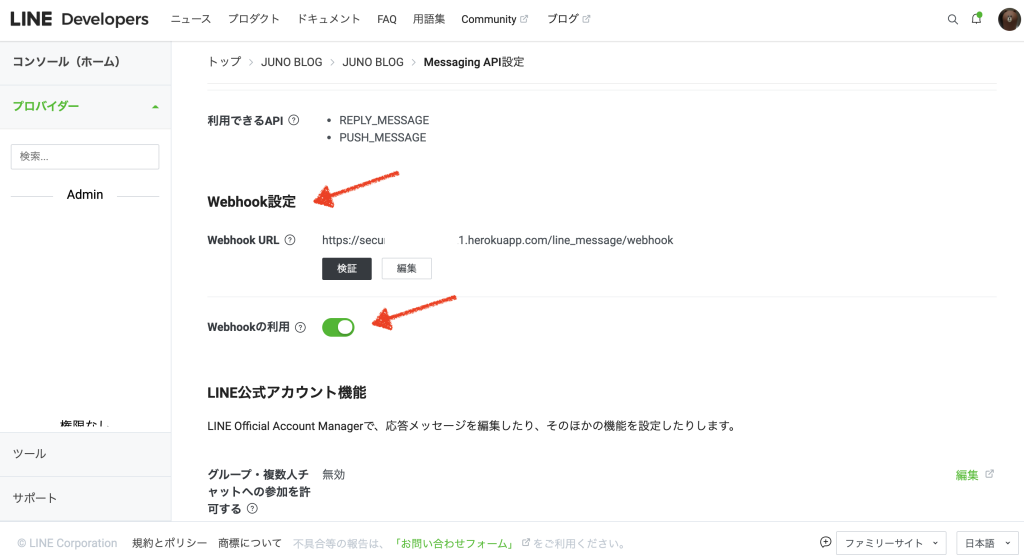This screenshot has height=560, width=1024.
Task: Click the Webhook URL address text
Action: 498,240
